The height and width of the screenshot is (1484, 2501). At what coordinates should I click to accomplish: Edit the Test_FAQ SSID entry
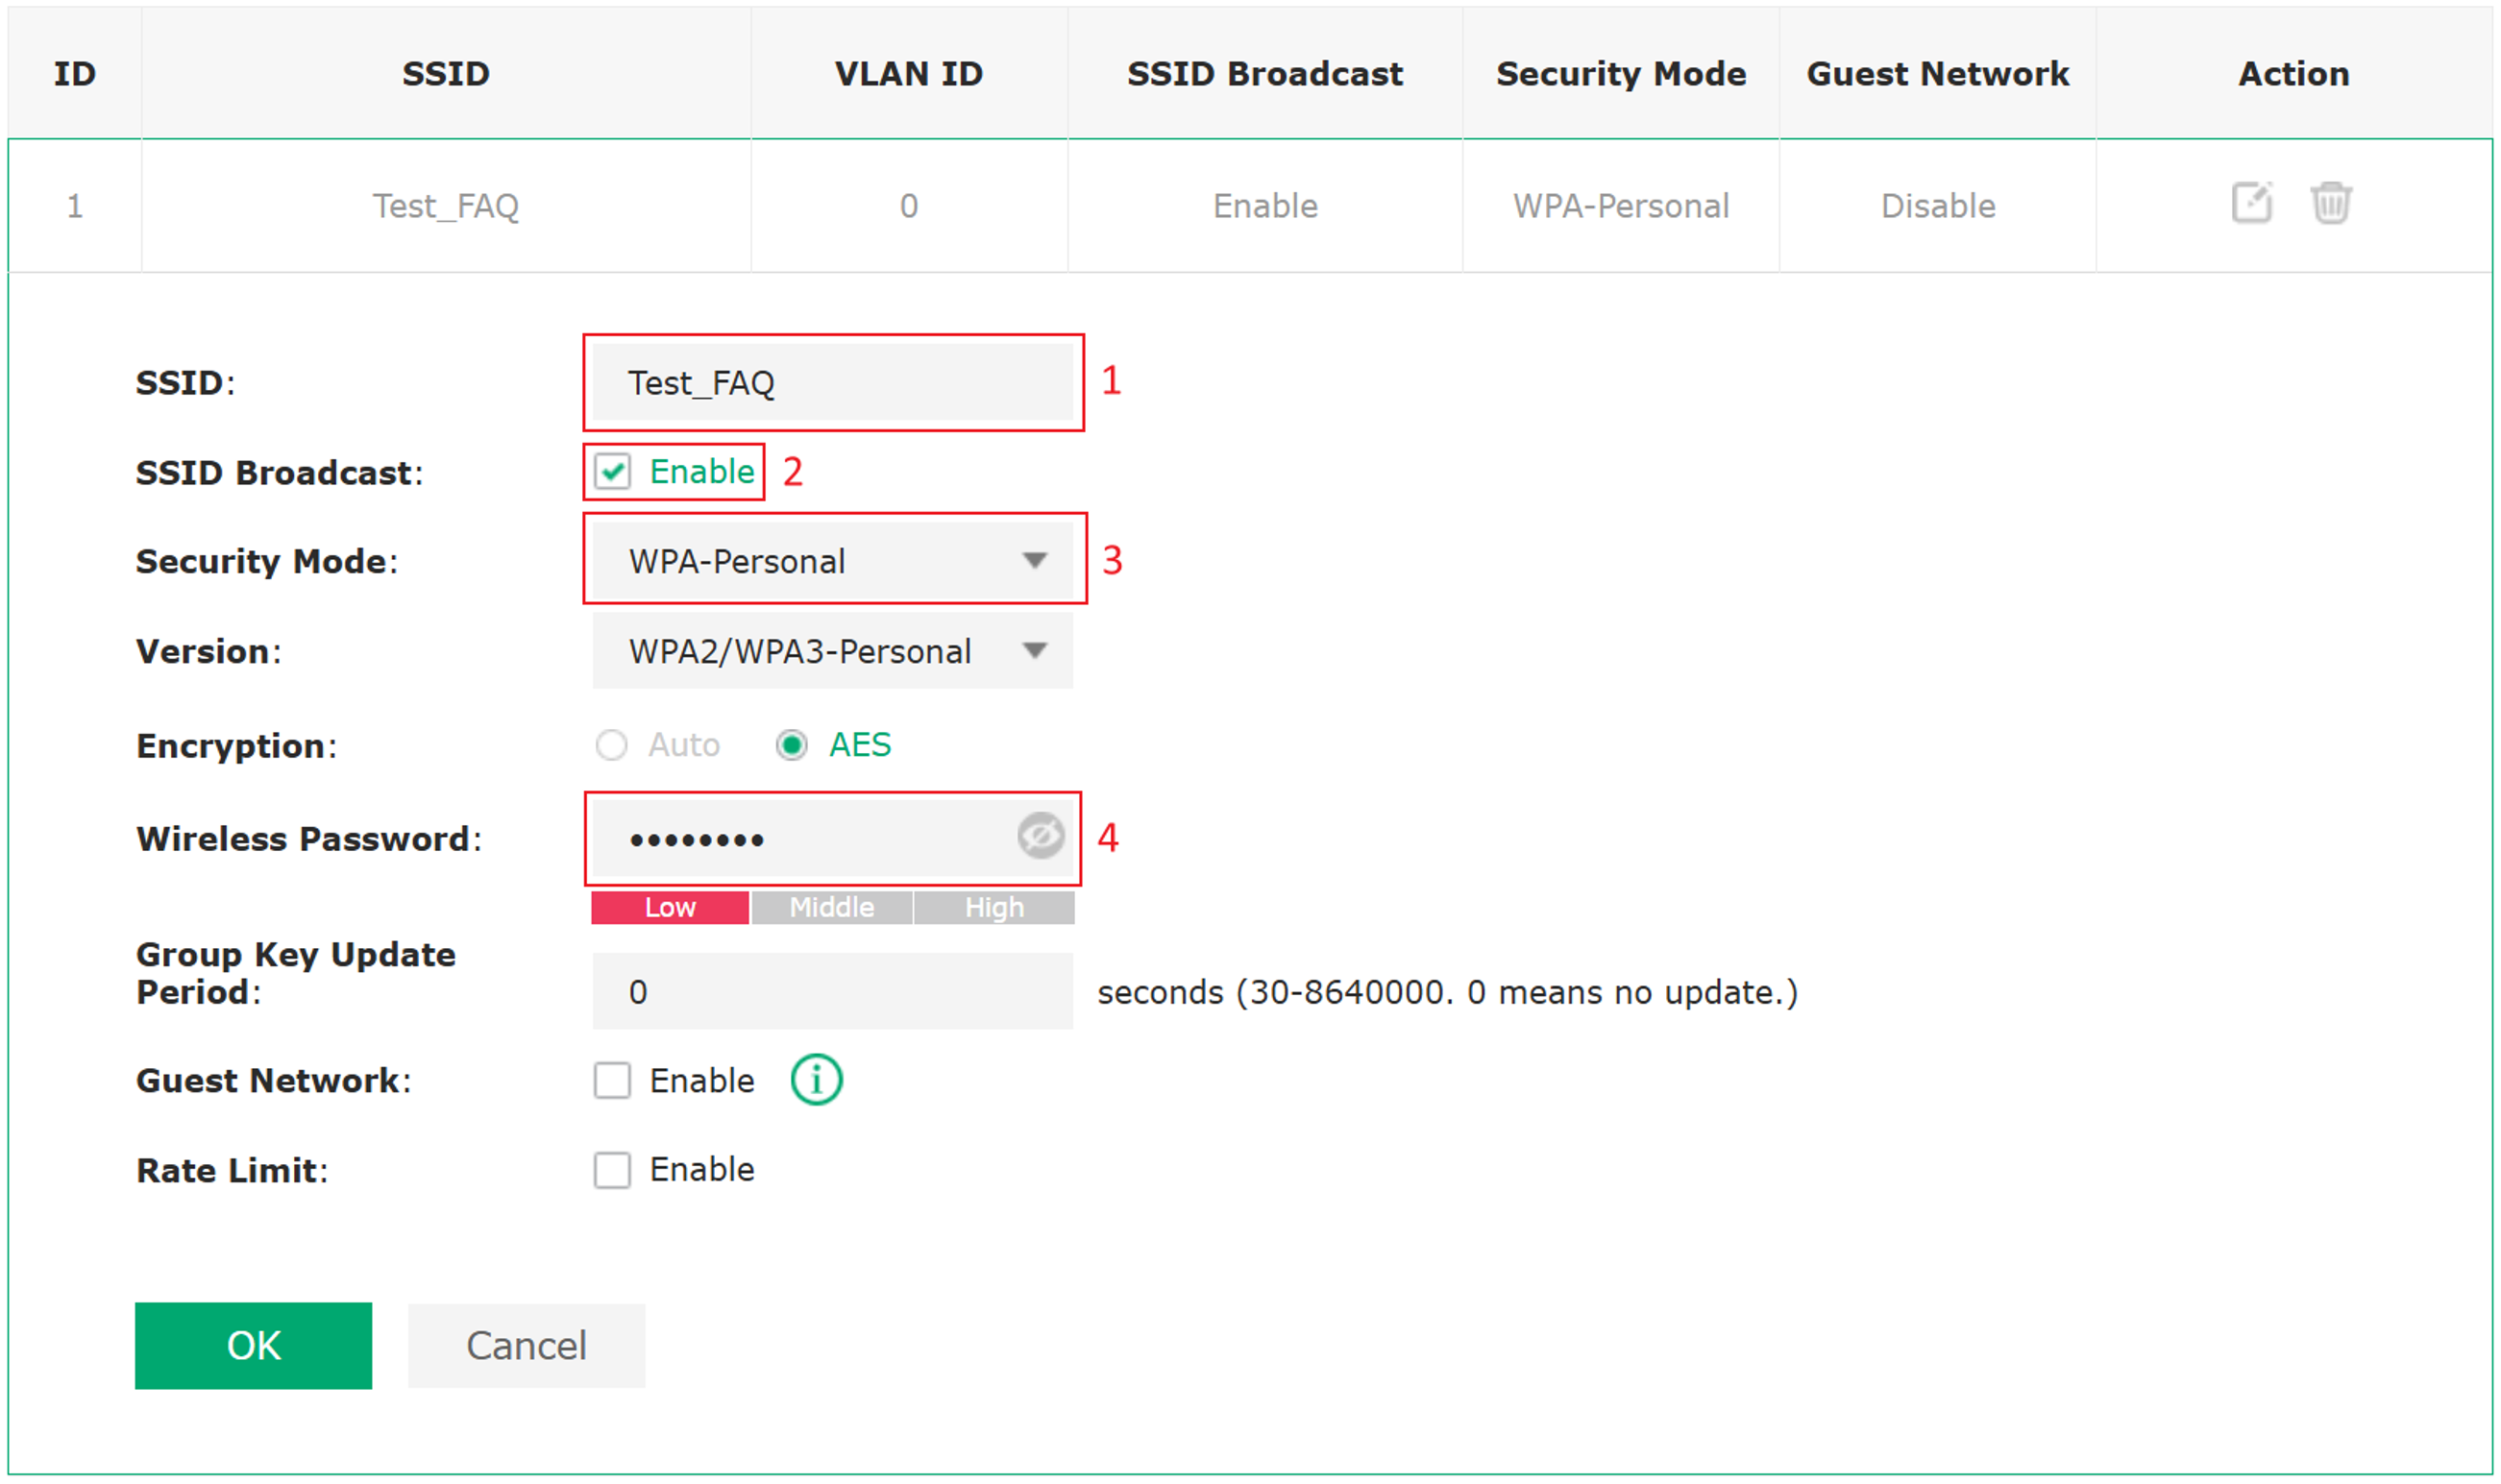pos(2252,203)
